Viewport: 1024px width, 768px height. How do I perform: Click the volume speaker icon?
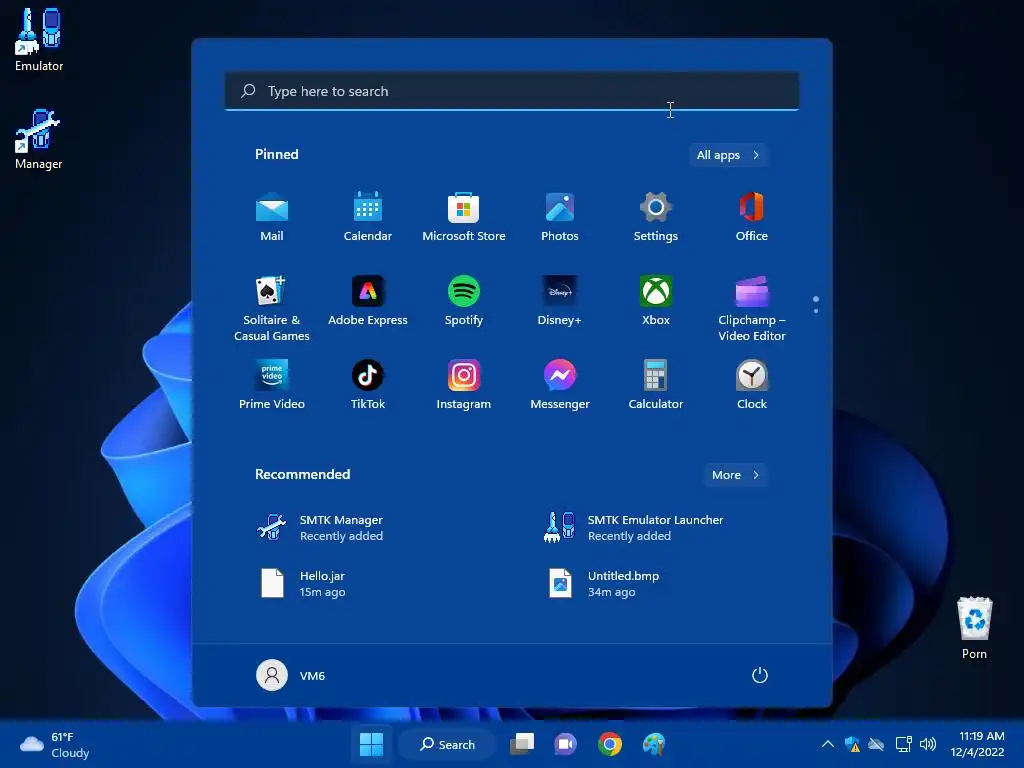(927, 744)
